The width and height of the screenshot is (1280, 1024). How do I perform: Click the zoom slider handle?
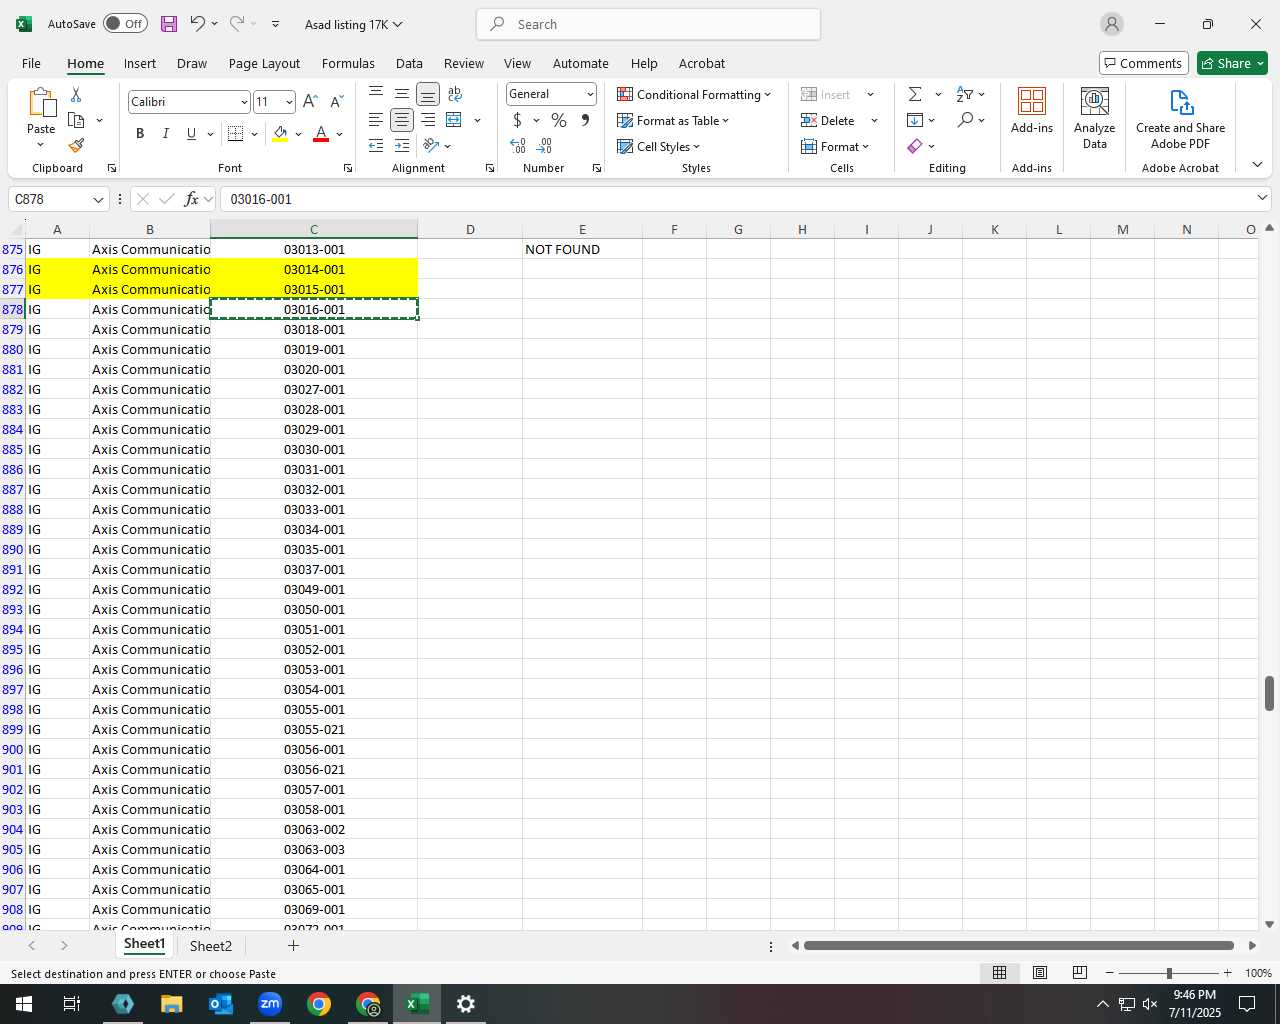[x=1169, y=973]
